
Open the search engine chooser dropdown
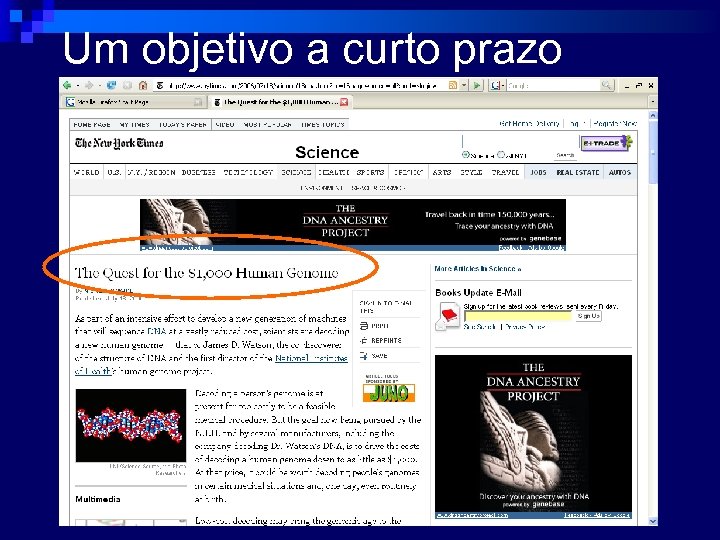pyautogui.click(x=503, y=85)
